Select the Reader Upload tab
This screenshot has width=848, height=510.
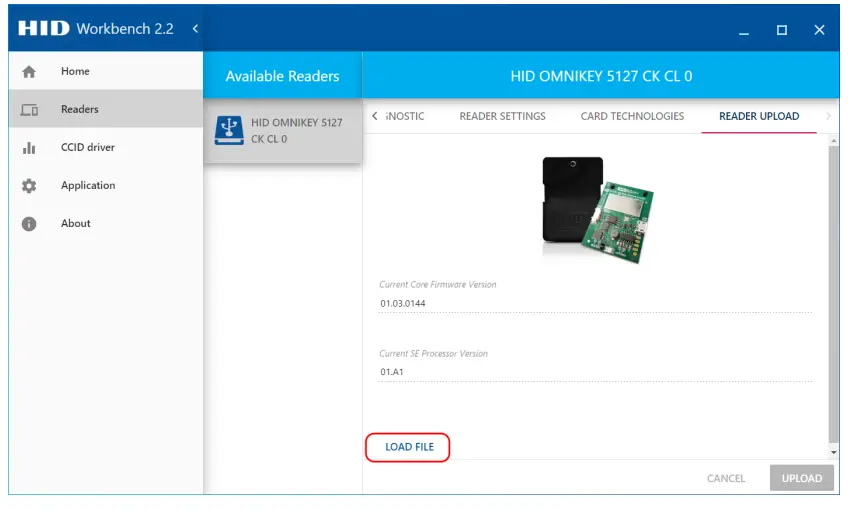click(x=759, y=116)
